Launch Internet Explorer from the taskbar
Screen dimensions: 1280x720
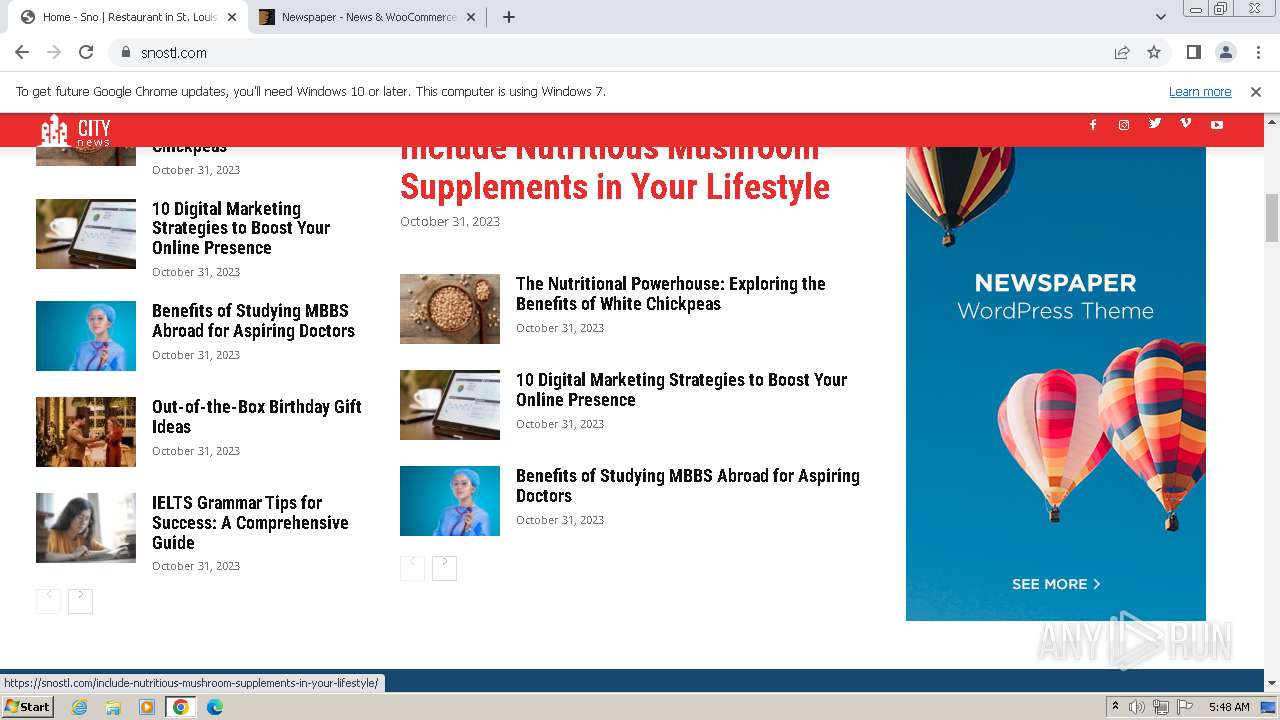point(80,707)
